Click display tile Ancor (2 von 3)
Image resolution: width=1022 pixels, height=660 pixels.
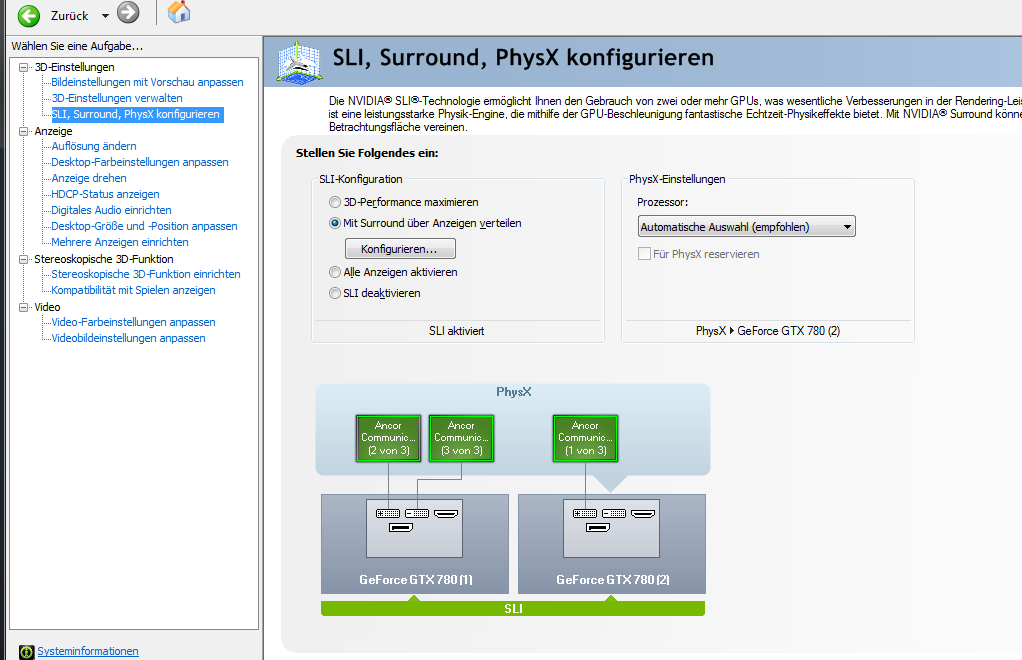pos(388,438)
